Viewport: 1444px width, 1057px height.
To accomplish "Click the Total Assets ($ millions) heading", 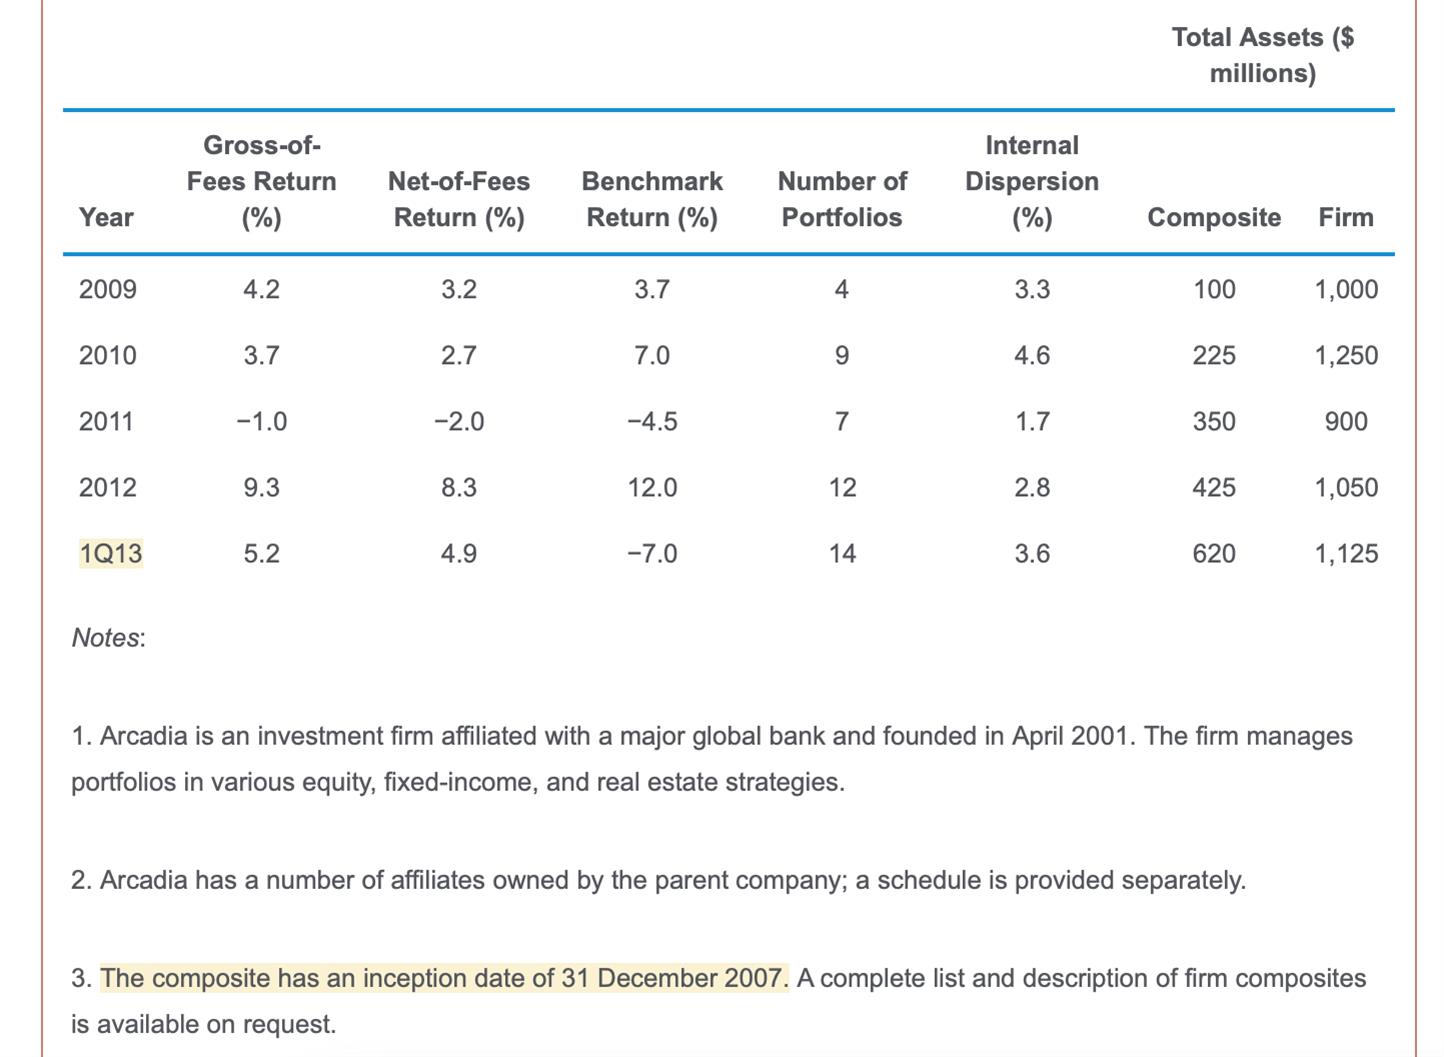I will coord(1263,55).
